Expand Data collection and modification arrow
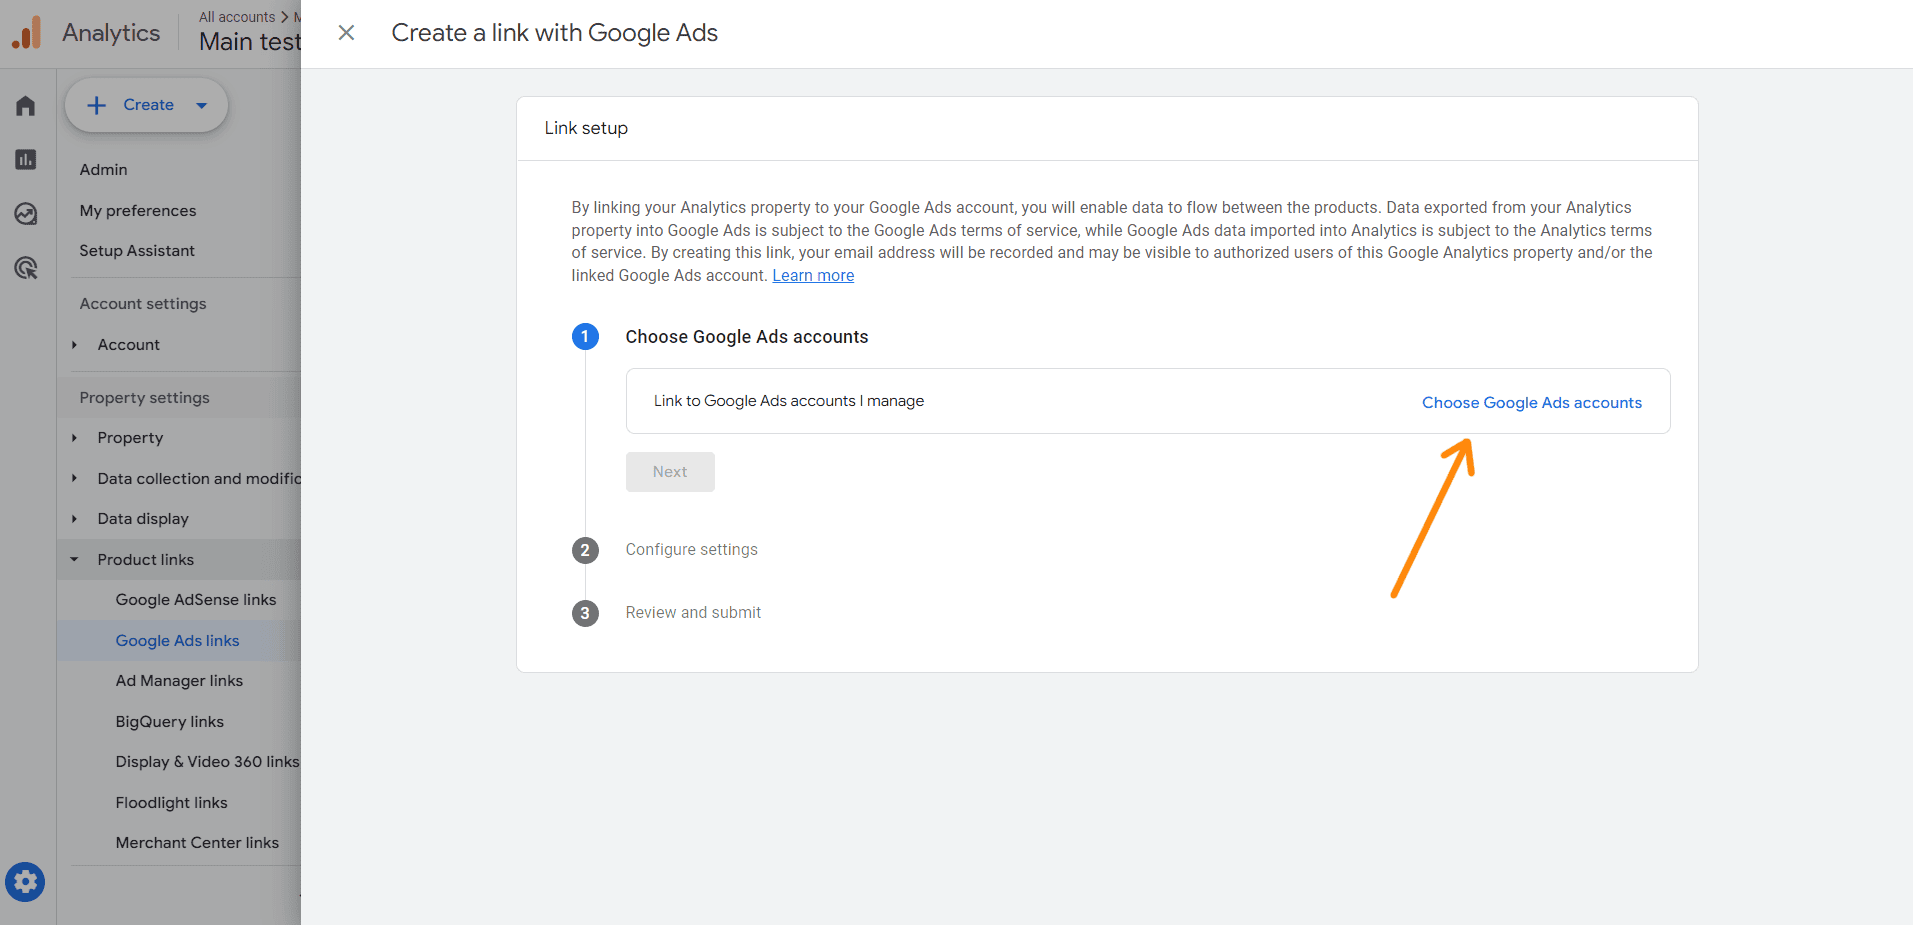Image resolution: width=1913 pixels, height=925 pixels. click(75, 479)
